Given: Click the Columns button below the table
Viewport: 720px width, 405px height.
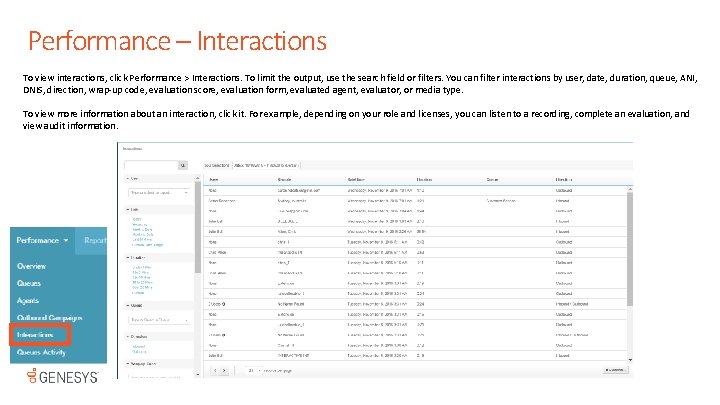Looking at the screenshot, I should click(615, 370).
